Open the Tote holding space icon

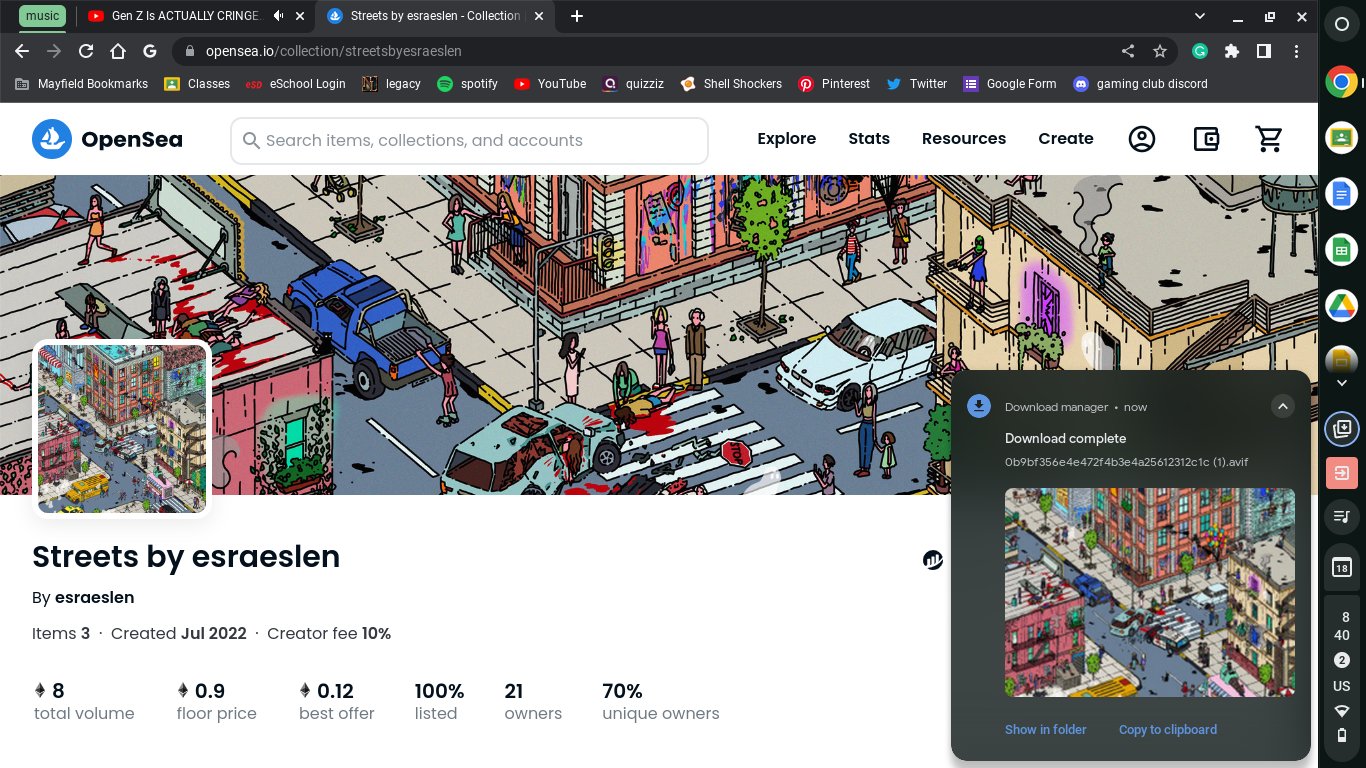[1341, 430]
